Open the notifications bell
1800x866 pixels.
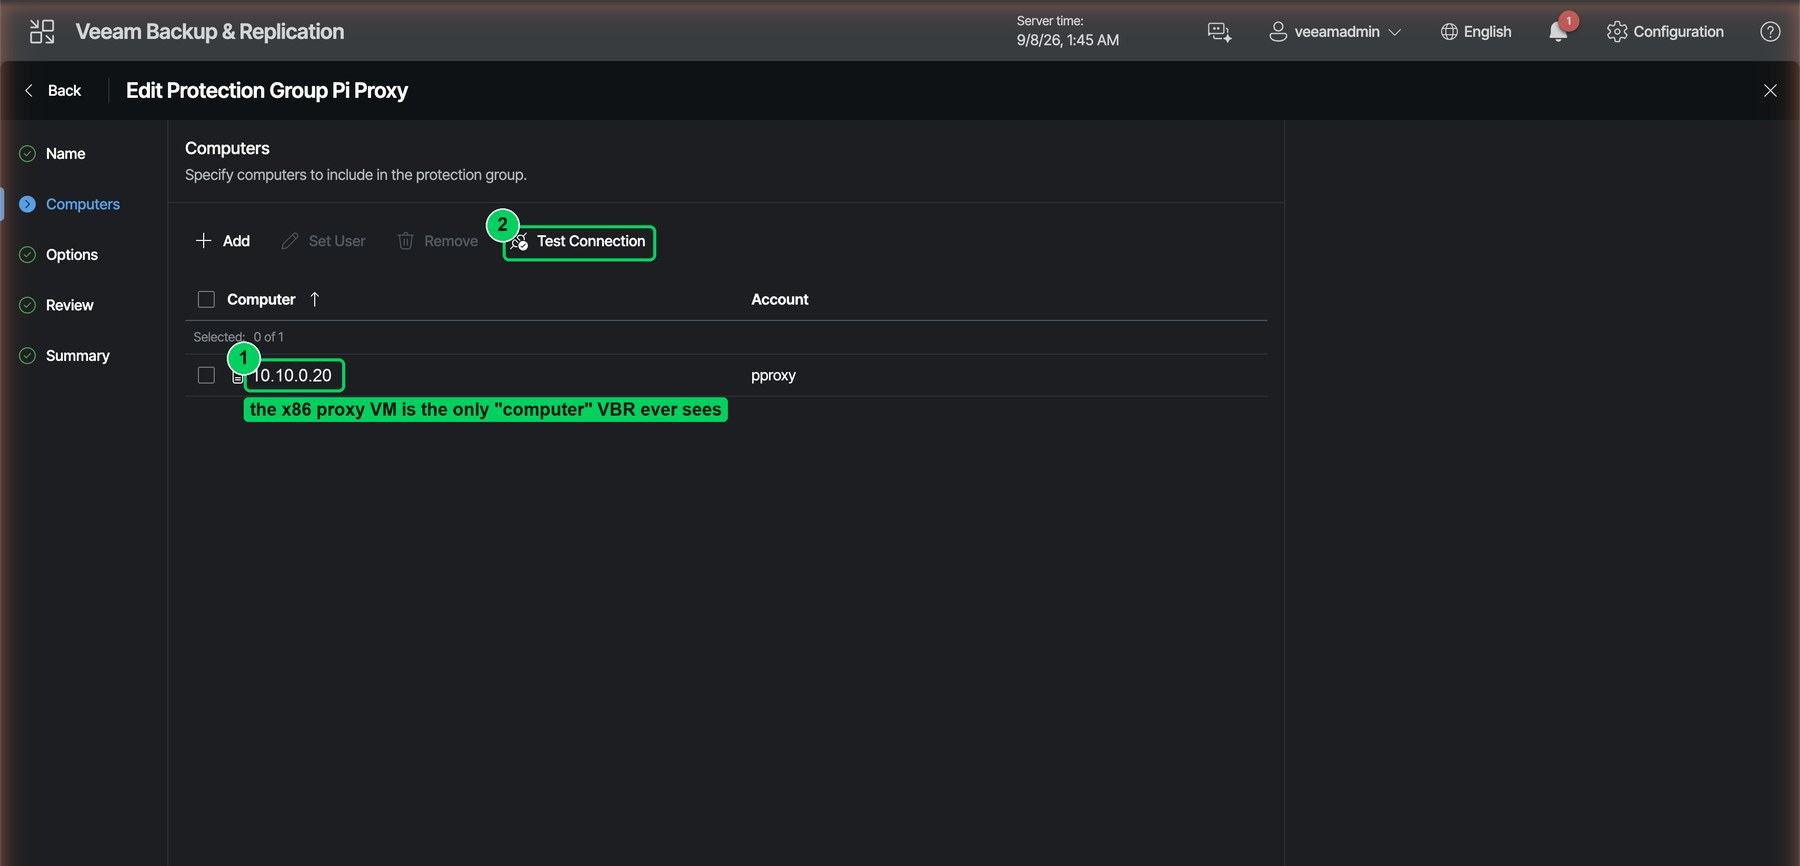(1558, 32)
